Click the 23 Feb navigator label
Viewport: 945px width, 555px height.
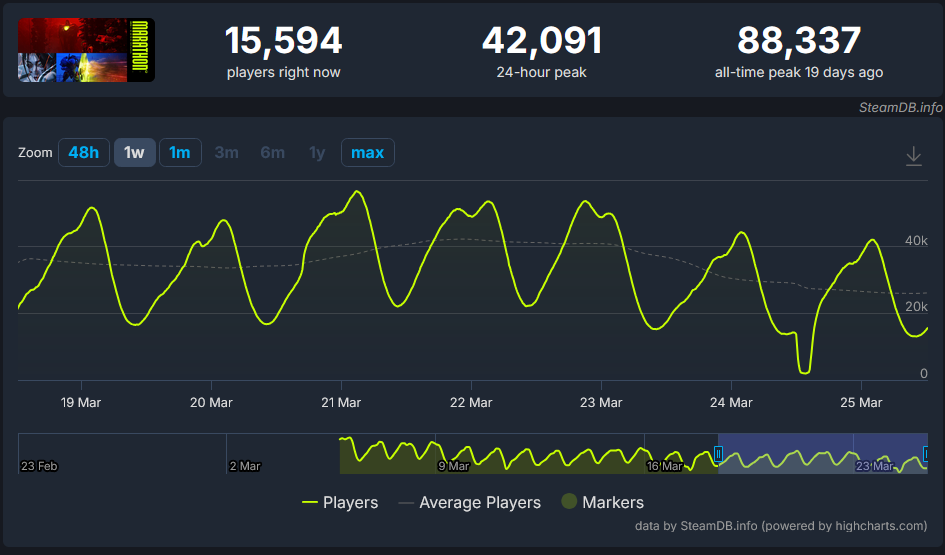point(39,466)
